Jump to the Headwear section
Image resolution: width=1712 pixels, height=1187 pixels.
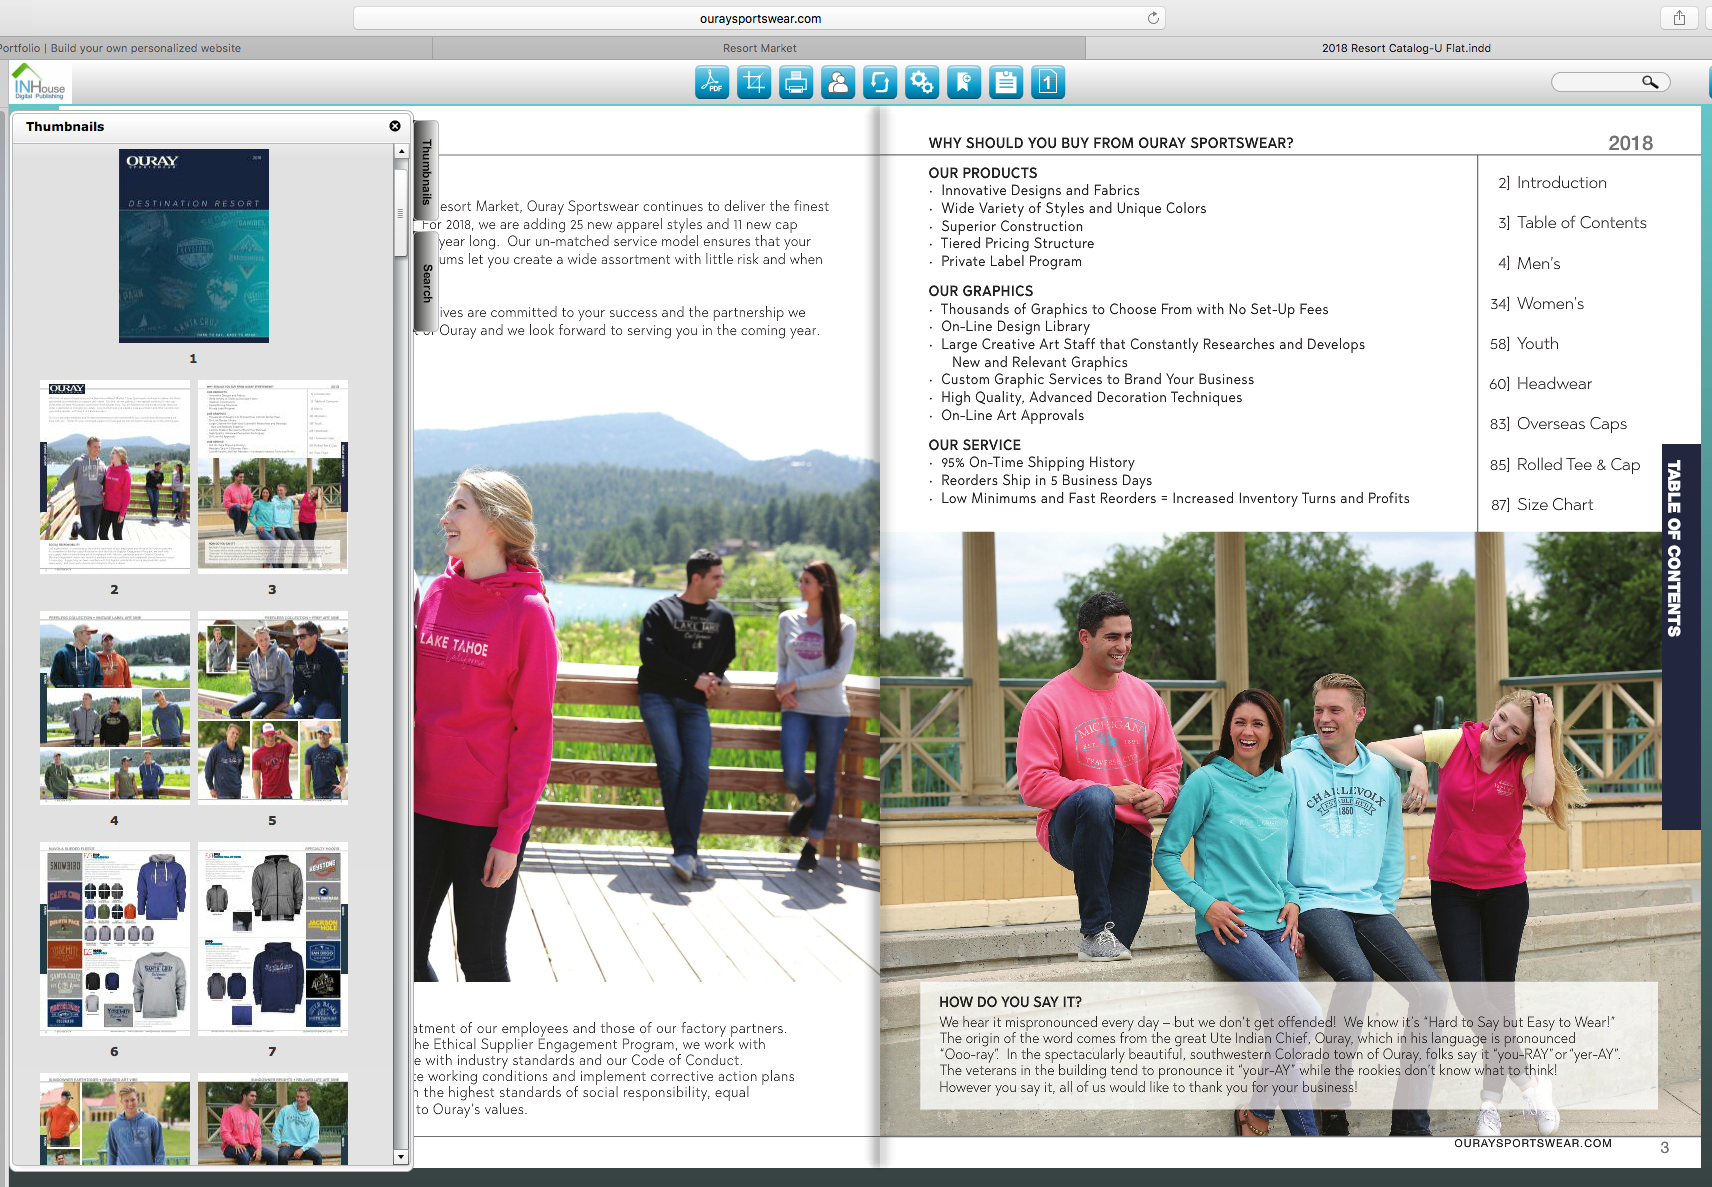pyautogui.click(x=1540, y=384)
